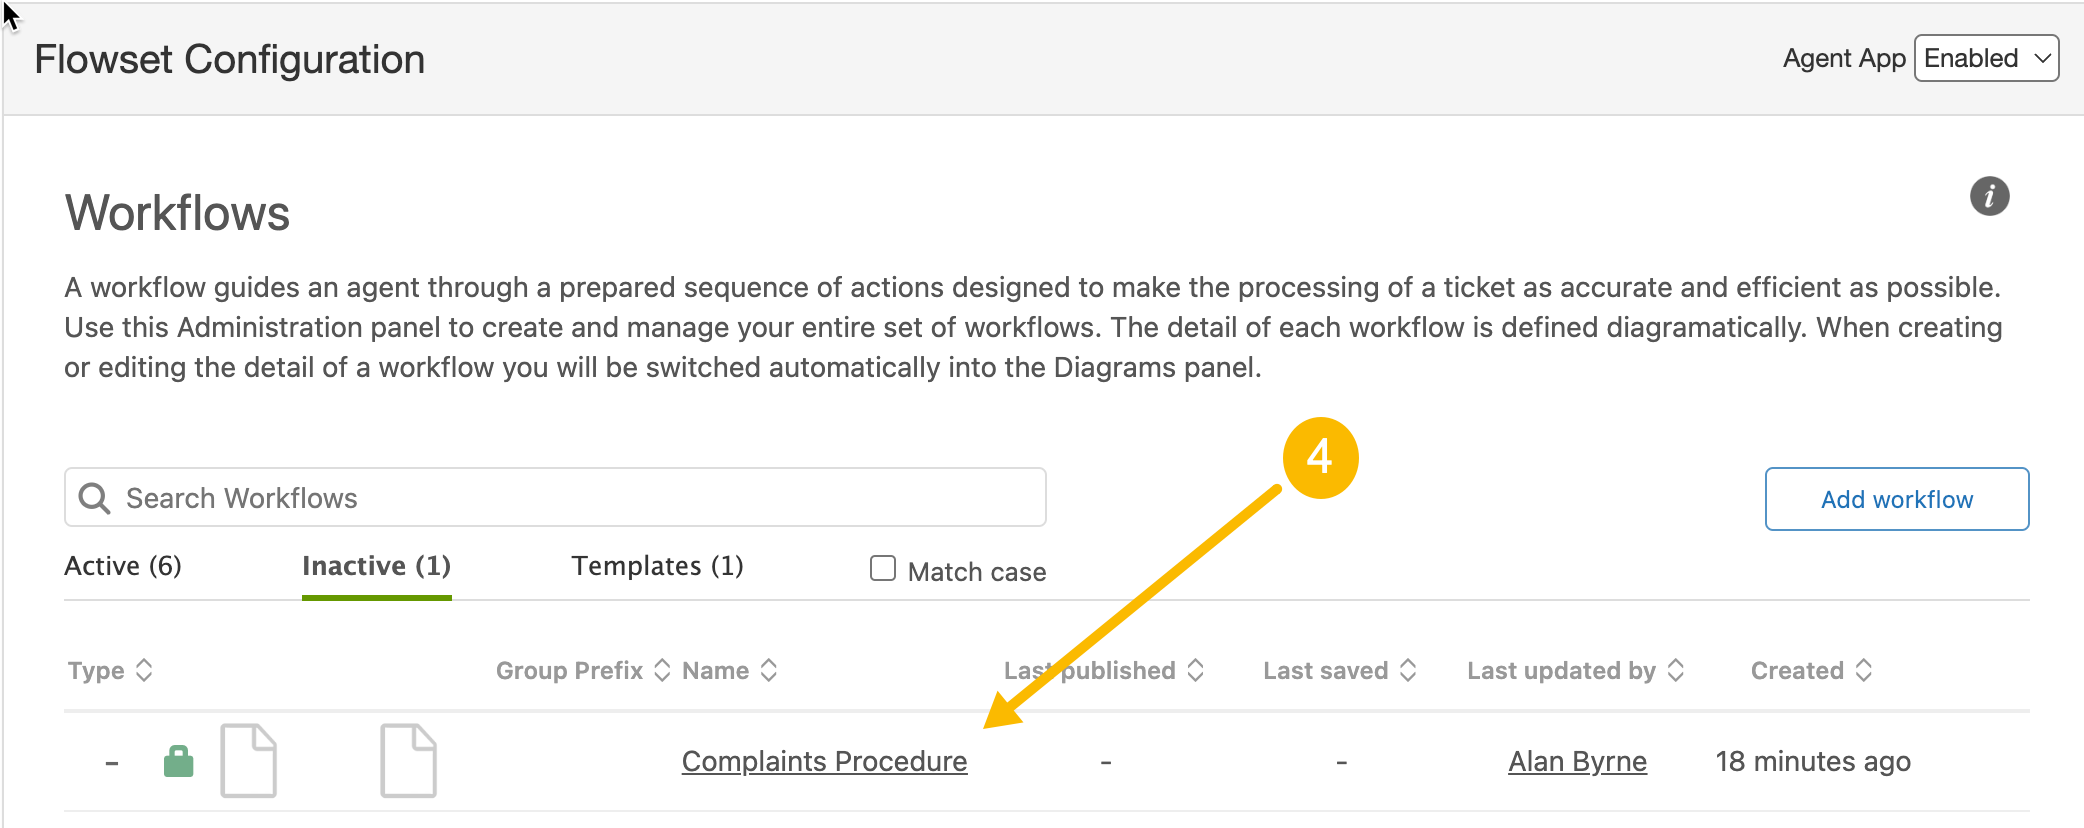2084x828 pixels.
Task: Click the first document icon in row
Action: [x=248, y=761]
